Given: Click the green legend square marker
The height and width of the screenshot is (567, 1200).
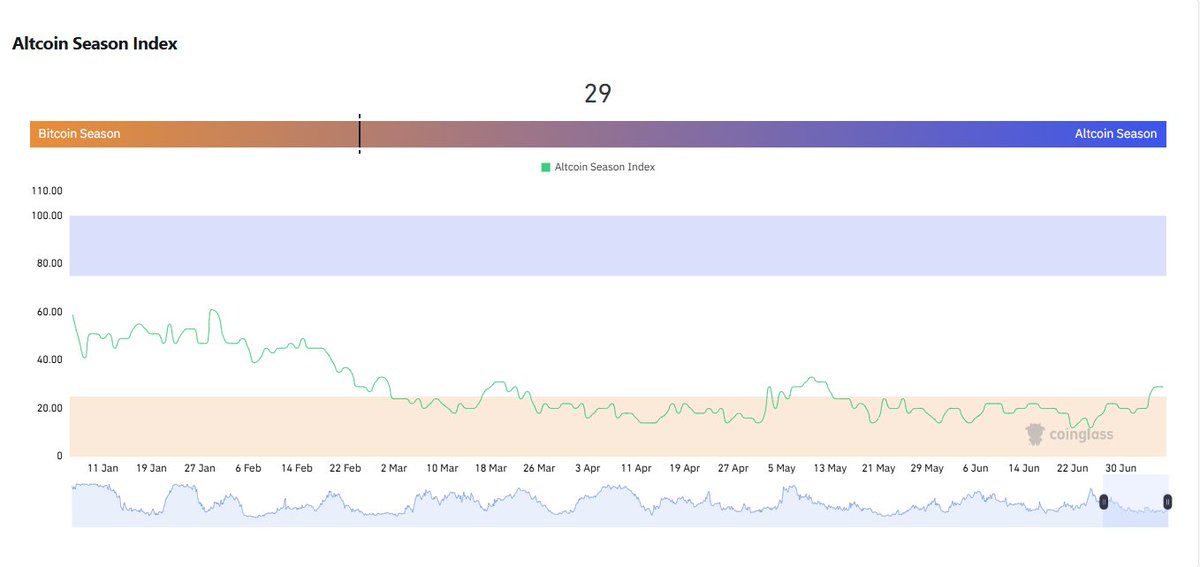Looking at the screenshot, I should tap(545, 167).
